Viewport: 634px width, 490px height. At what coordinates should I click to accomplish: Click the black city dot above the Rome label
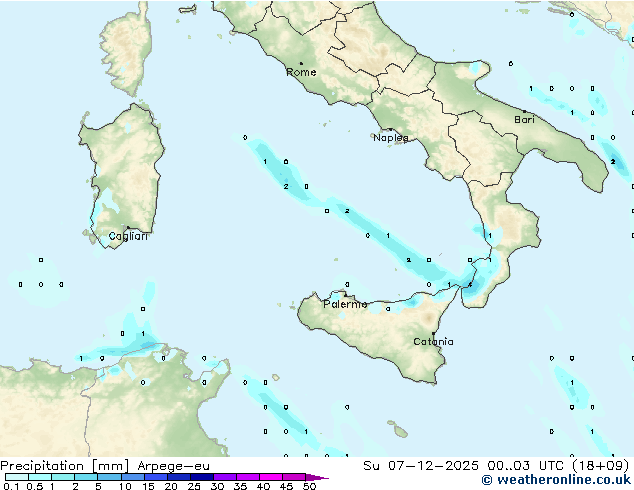click(x=301, y=63)
